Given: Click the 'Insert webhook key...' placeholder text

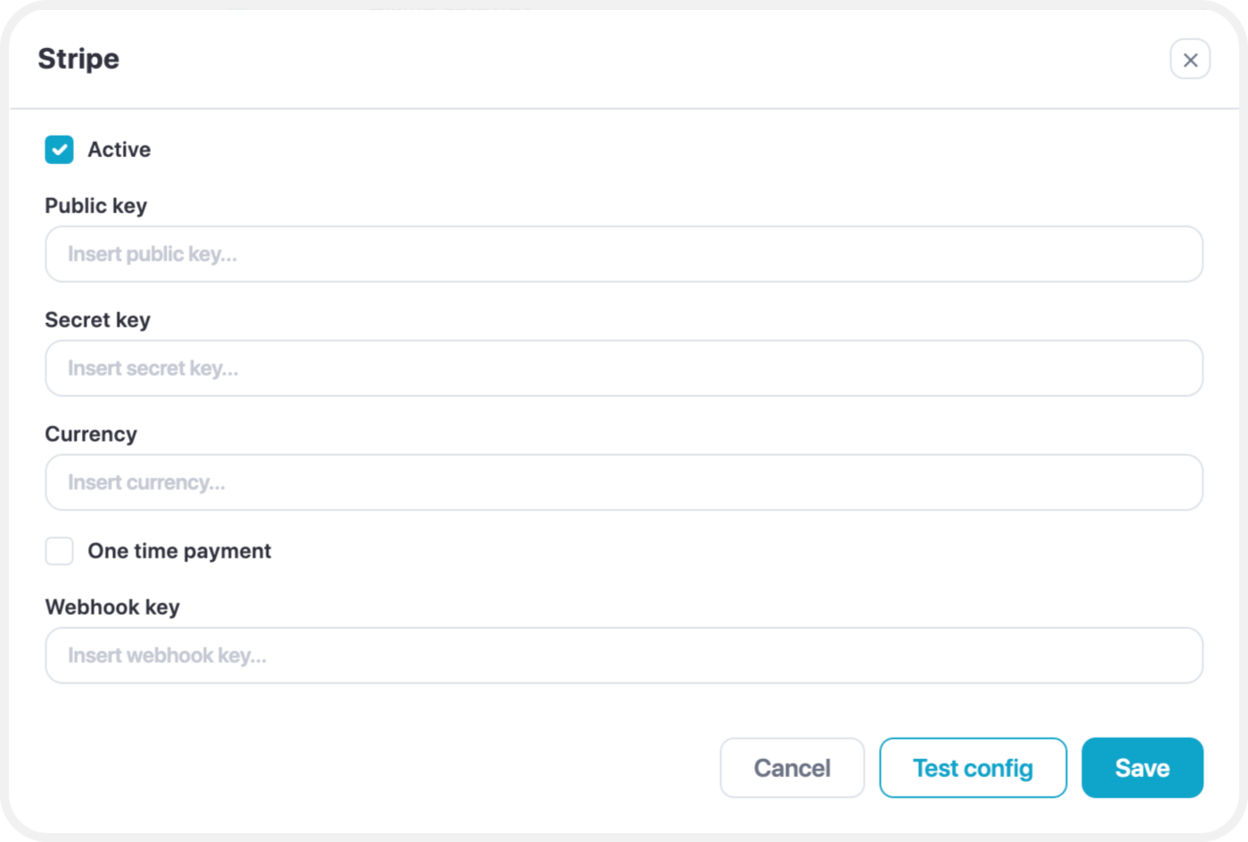Looking at the screenshot, I should [167, 656].
